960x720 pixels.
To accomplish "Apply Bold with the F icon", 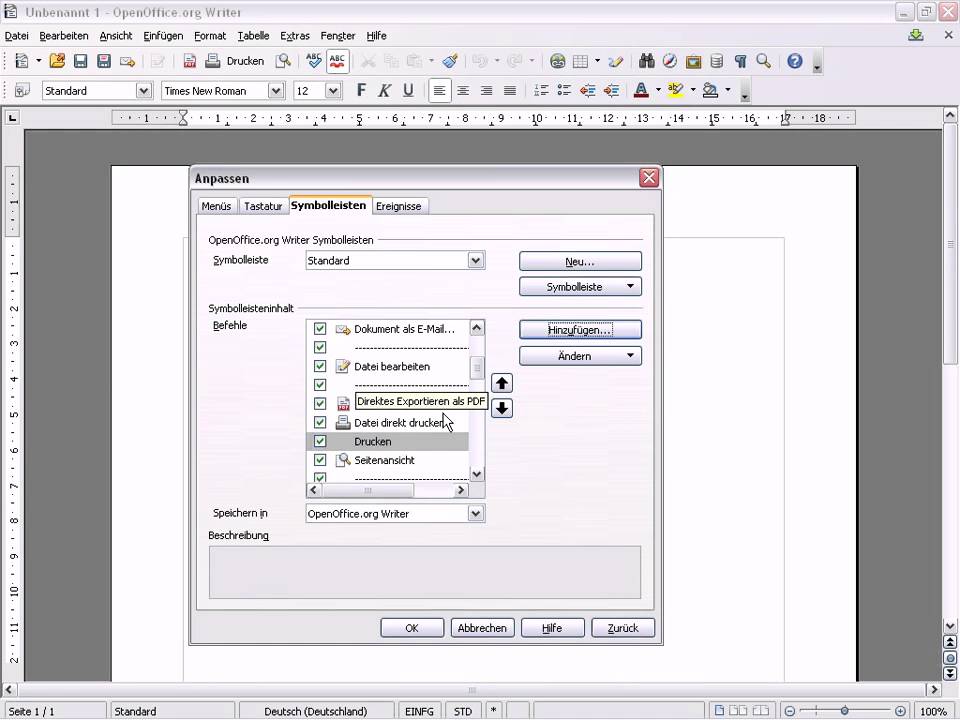I will 361,91.
